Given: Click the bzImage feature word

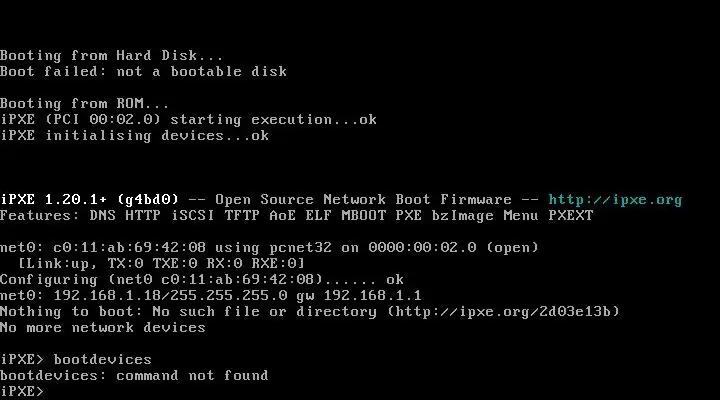Looking at the screenshot, I should tap(462, 216).
